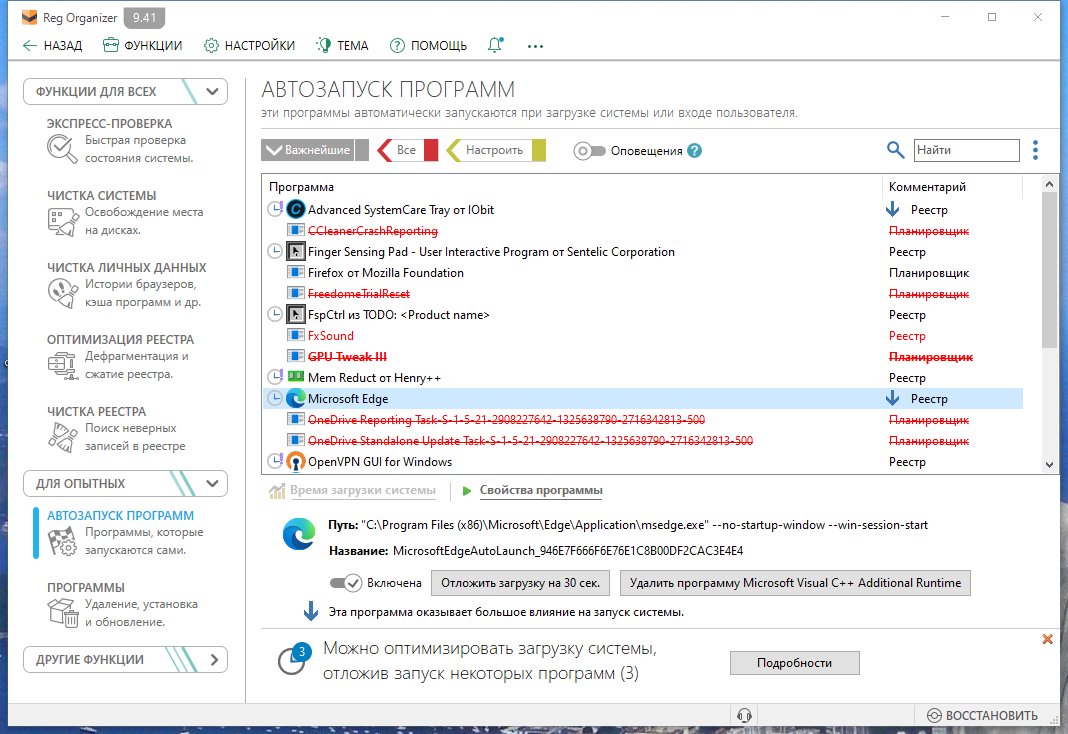Open the three-dots overflow menu in top bar
The height and width of the screenshot is (734, 1068).
535,46
